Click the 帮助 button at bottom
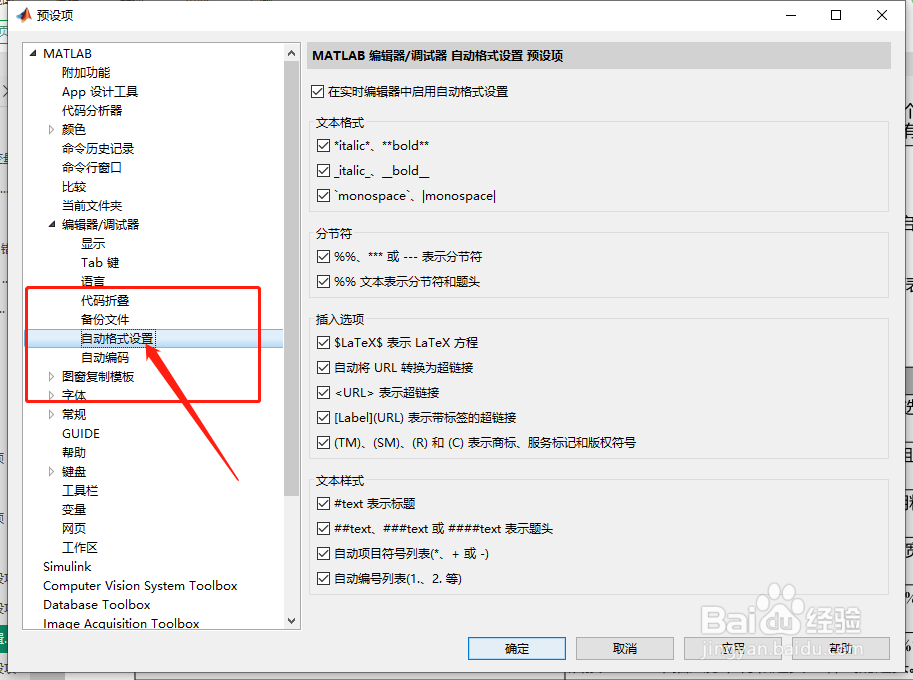913x680 pixels. (841, 648)
